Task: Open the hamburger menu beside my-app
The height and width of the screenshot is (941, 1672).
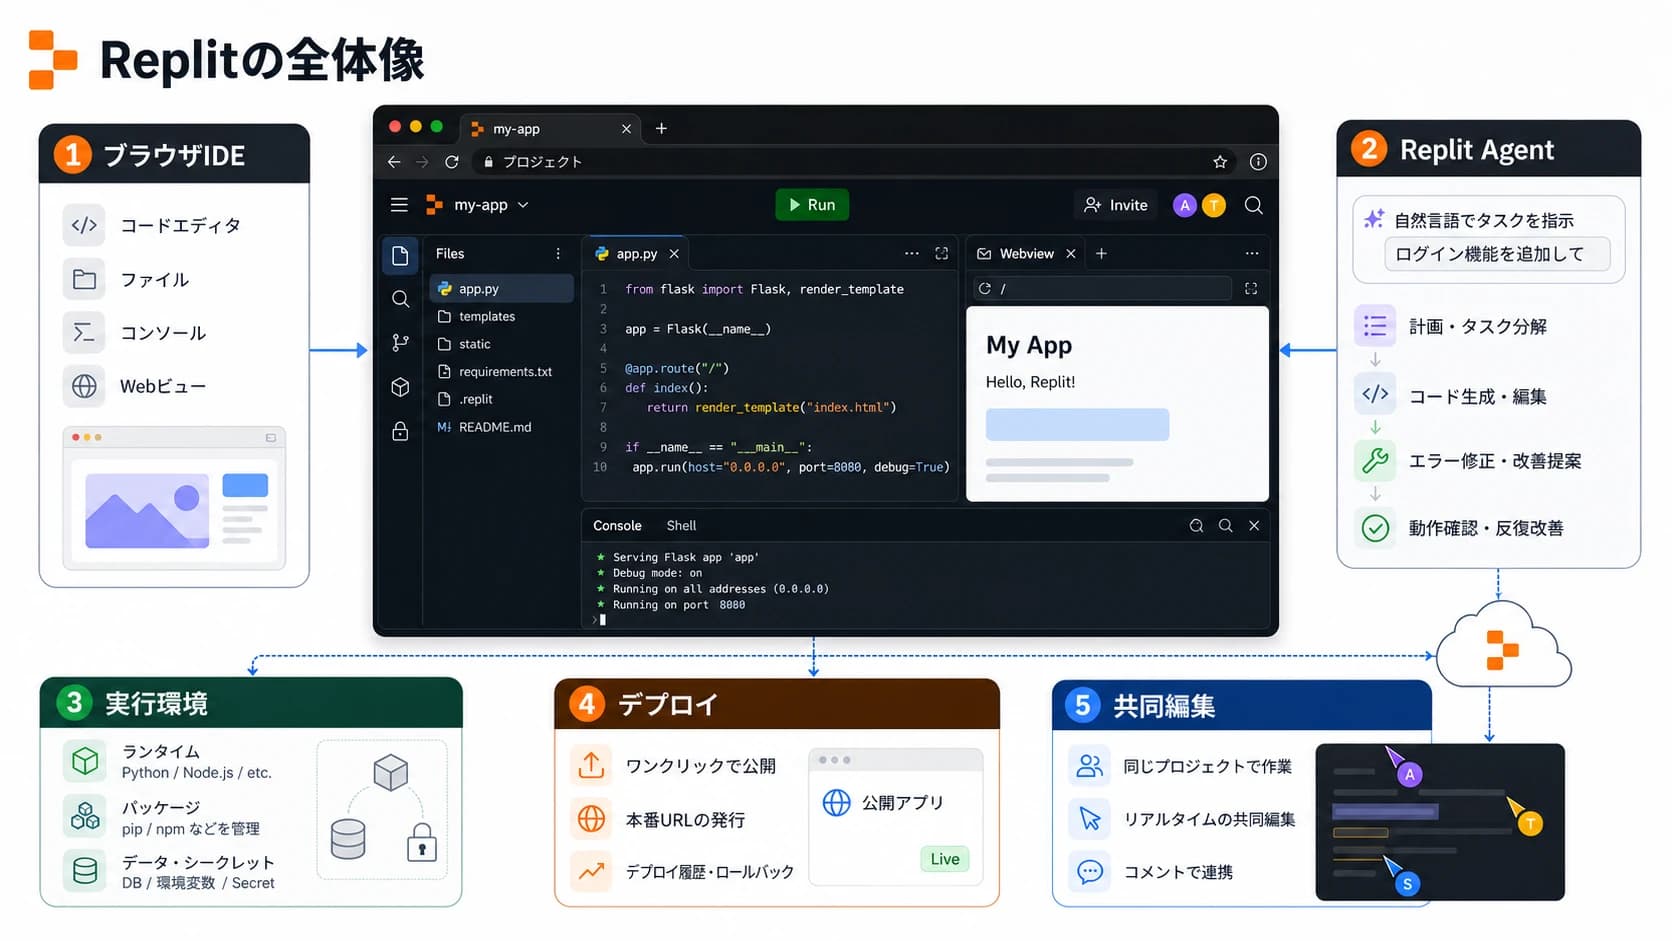Action: (399, 205)
